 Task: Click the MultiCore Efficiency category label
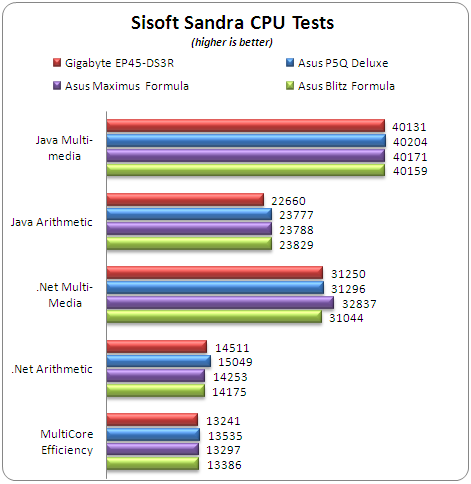(x=67, y=442)
